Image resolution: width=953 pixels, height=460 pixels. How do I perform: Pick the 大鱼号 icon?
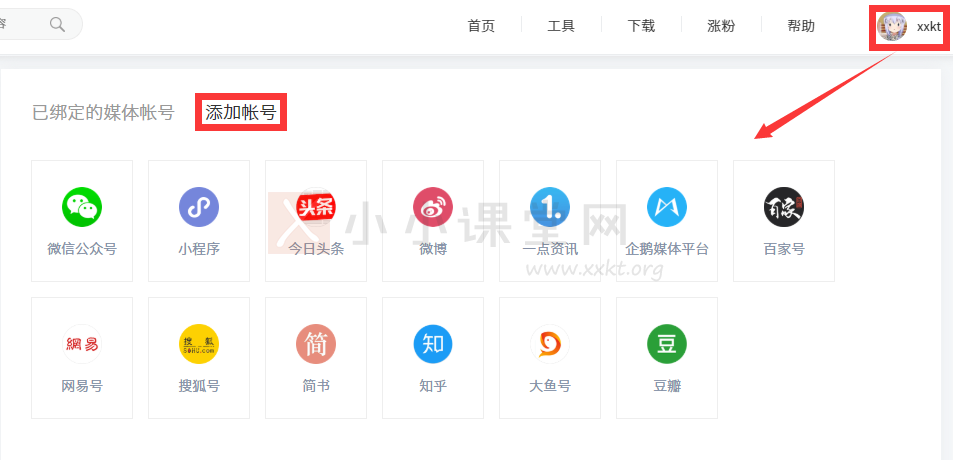550,344
